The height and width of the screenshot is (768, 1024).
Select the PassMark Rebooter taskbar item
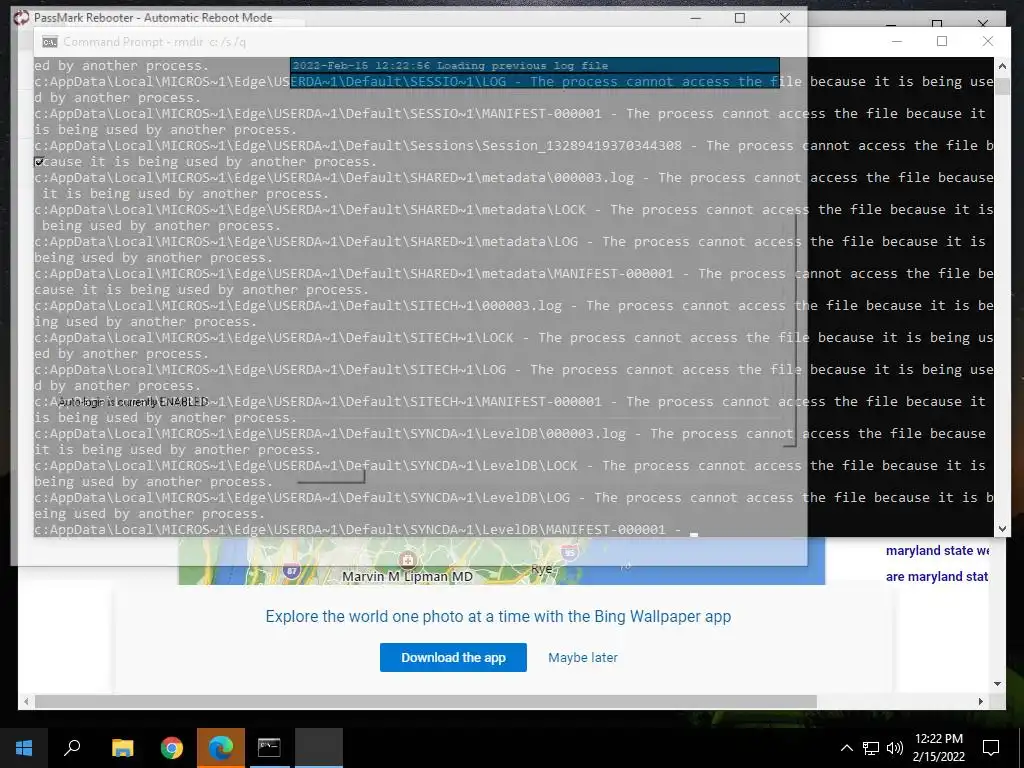[319, 748]
